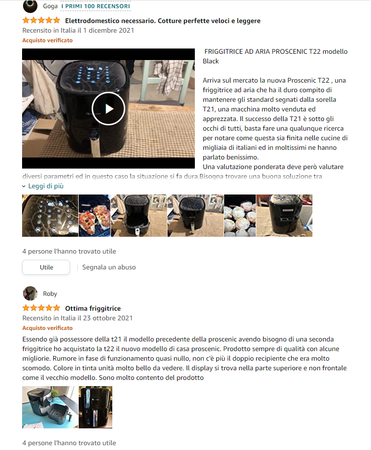Open Roby's photo of fryer with drawer removed
This screenshot has width=371, height=450.
click(50, 407)
